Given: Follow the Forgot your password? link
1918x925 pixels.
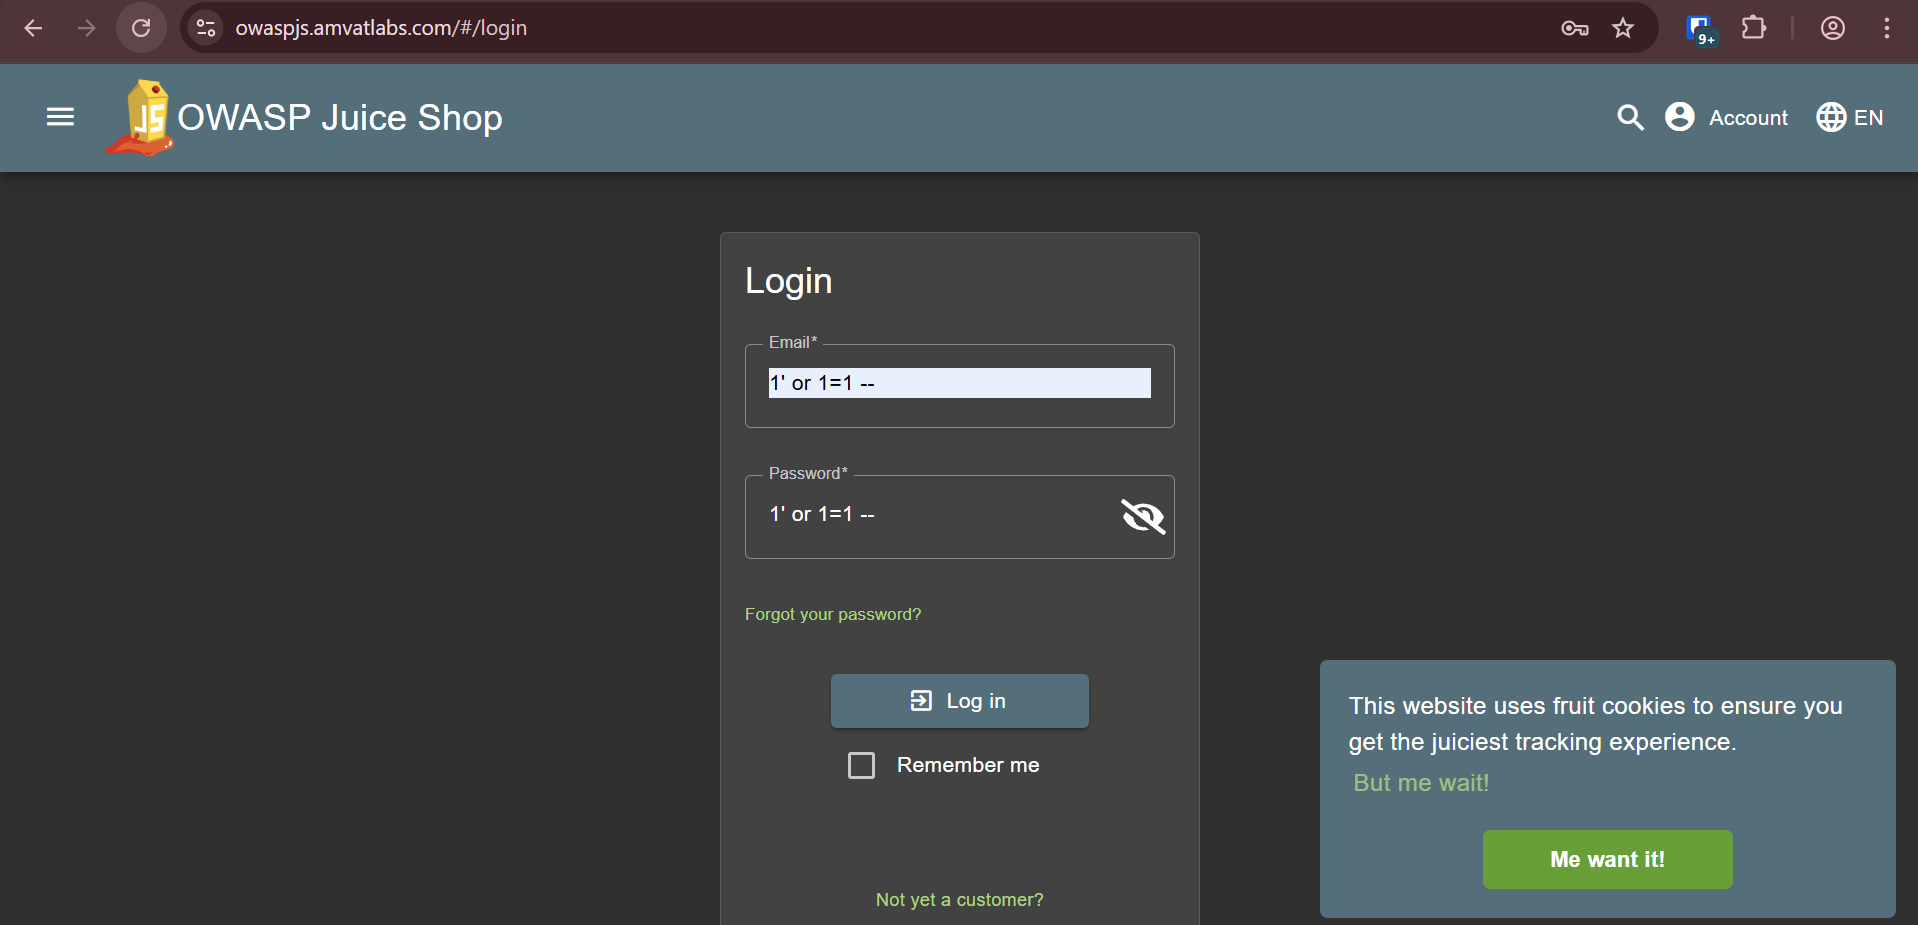Looking at the screenshot, I should (x=832, y=614).
